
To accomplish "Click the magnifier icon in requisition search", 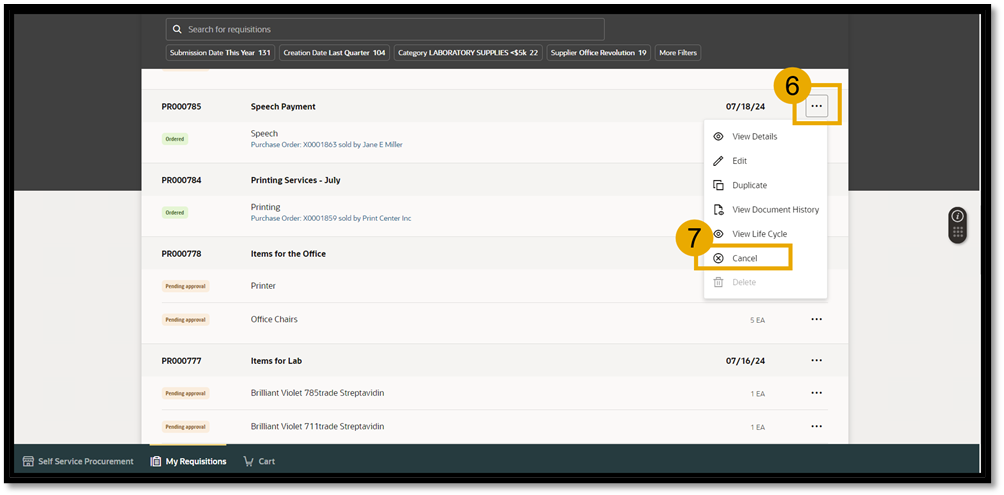I will coord(177,29).
